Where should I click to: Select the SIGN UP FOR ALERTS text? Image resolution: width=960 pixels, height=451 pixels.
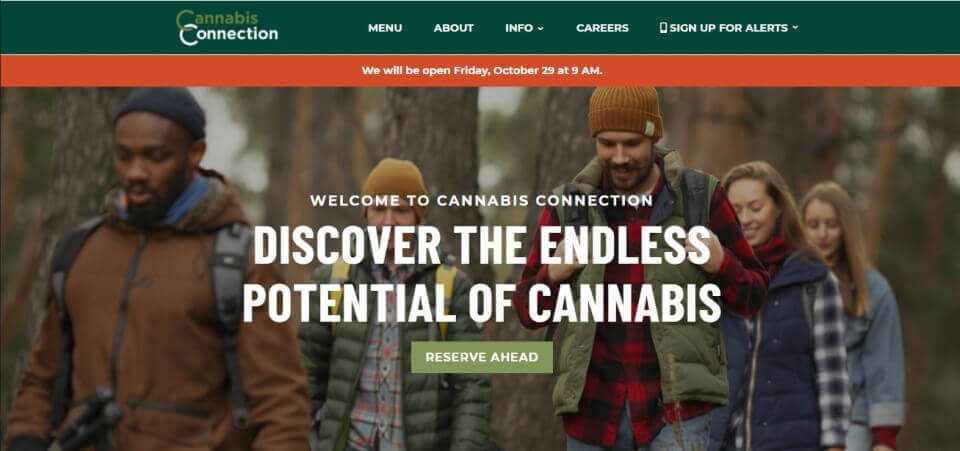[729, 28]
